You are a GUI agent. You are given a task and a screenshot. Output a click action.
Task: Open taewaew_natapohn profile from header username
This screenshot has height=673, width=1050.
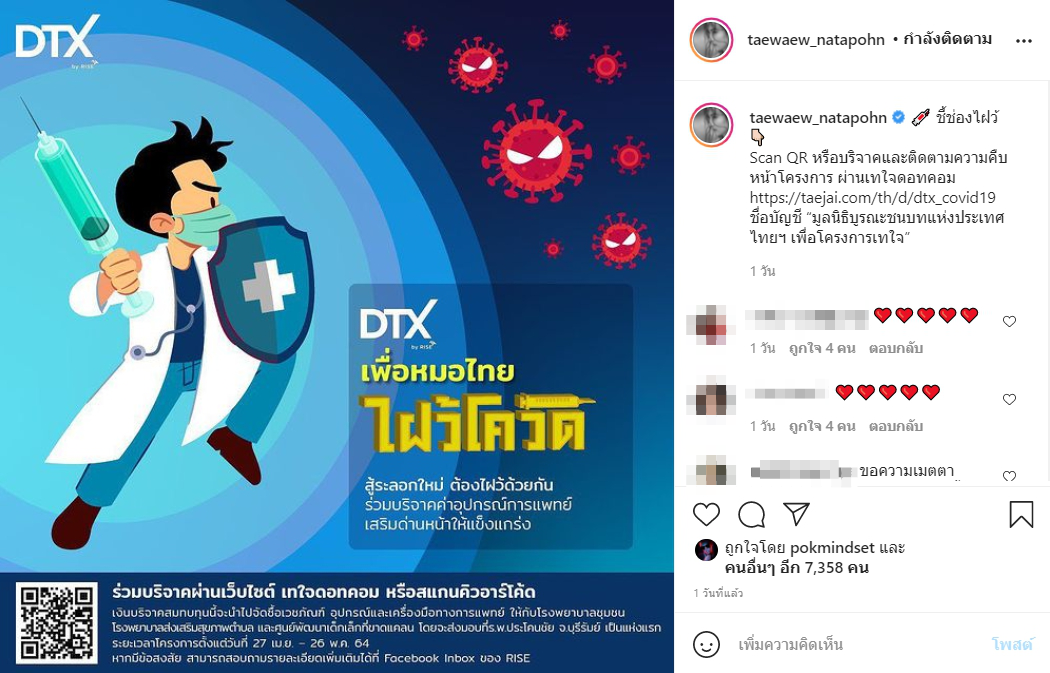(x=816, y=40)
